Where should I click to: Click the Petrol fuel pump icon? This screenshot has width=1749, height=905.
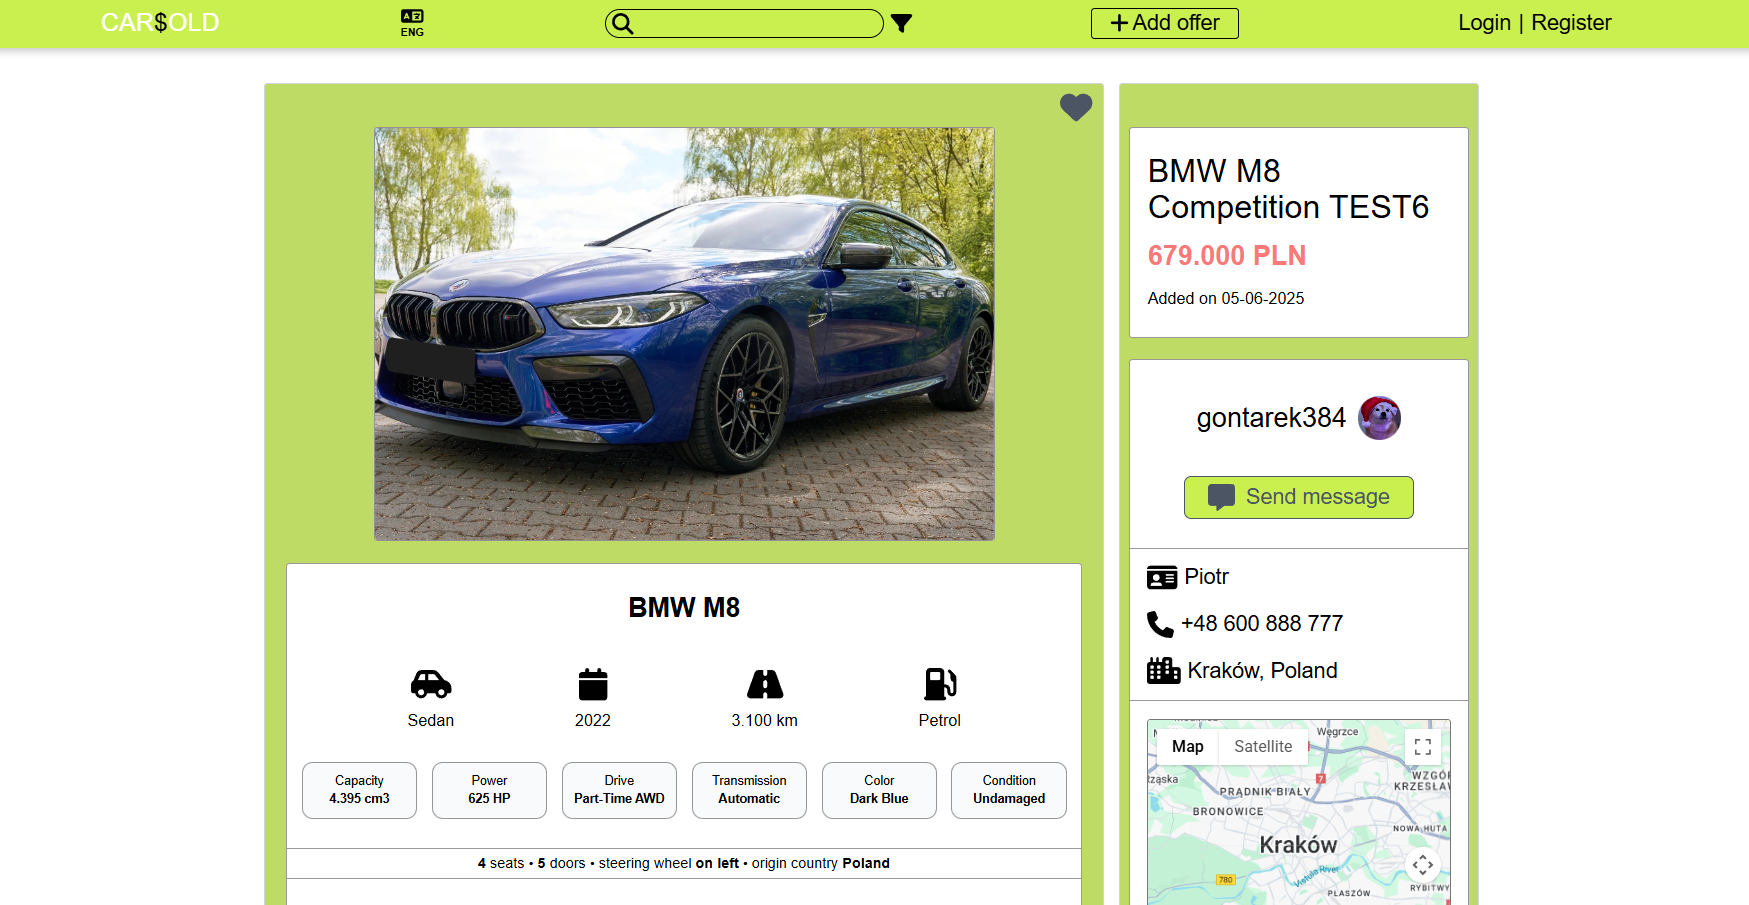(940, 684)
